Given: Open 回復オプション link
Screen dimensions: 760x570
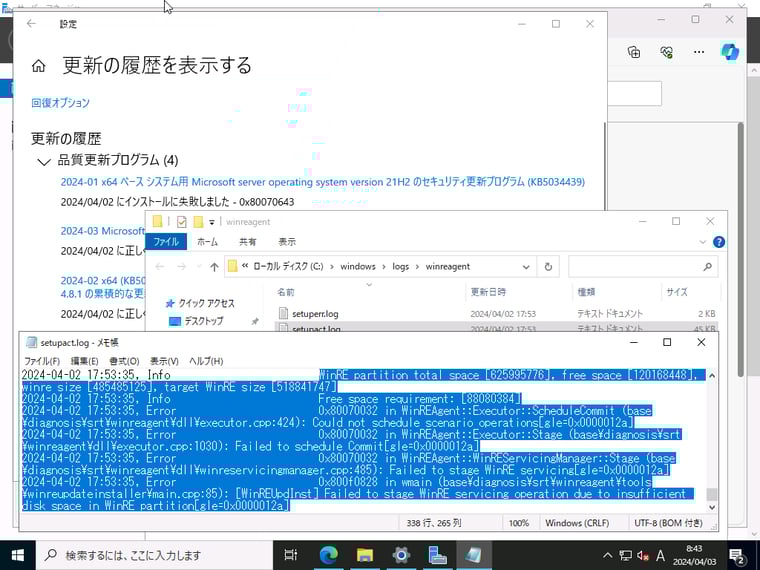Looking at the screenshot, I should 61,103.
